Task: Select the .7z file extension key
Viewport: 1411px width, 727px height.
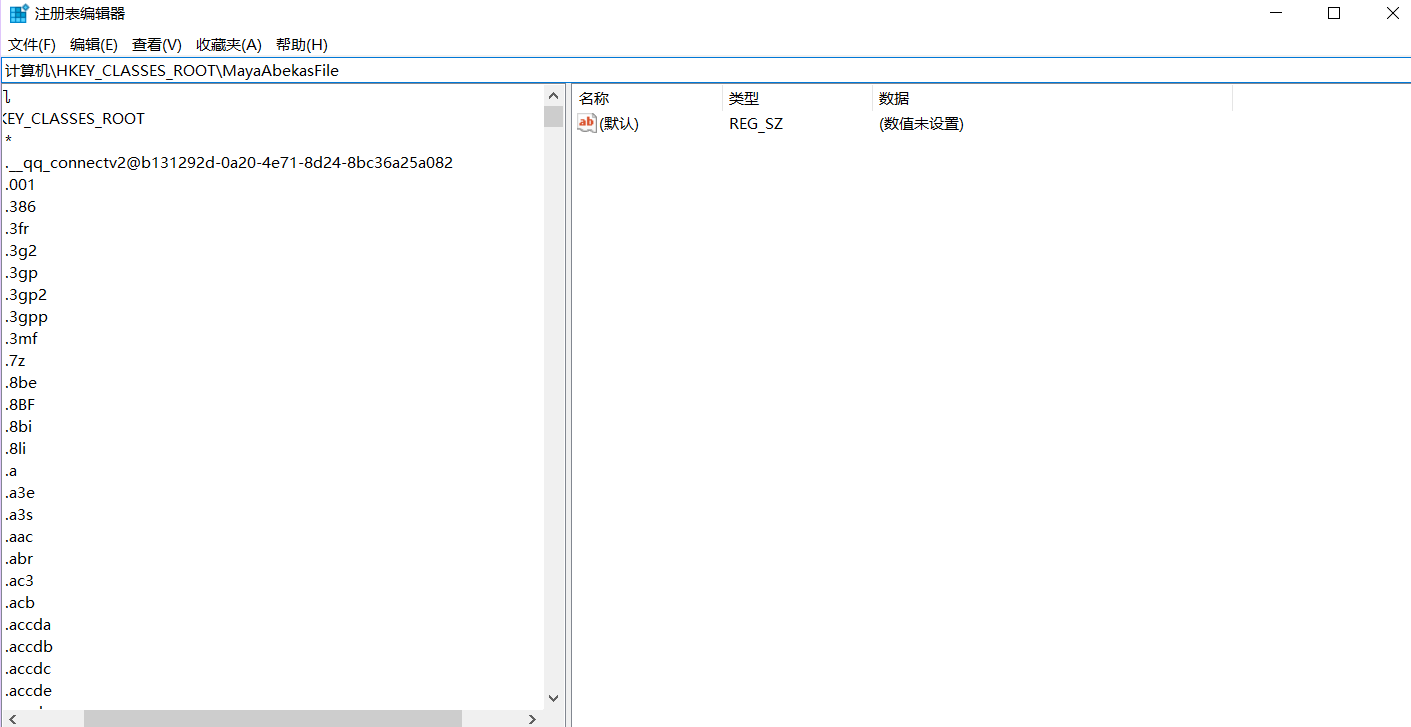Action: pyautogui.click(x=15, y=360)
